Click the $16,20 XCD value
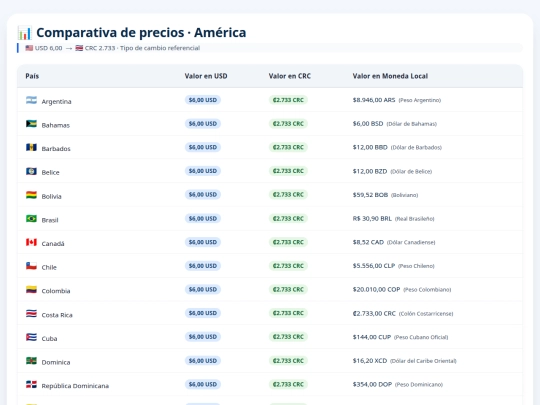 click(370, 361)
